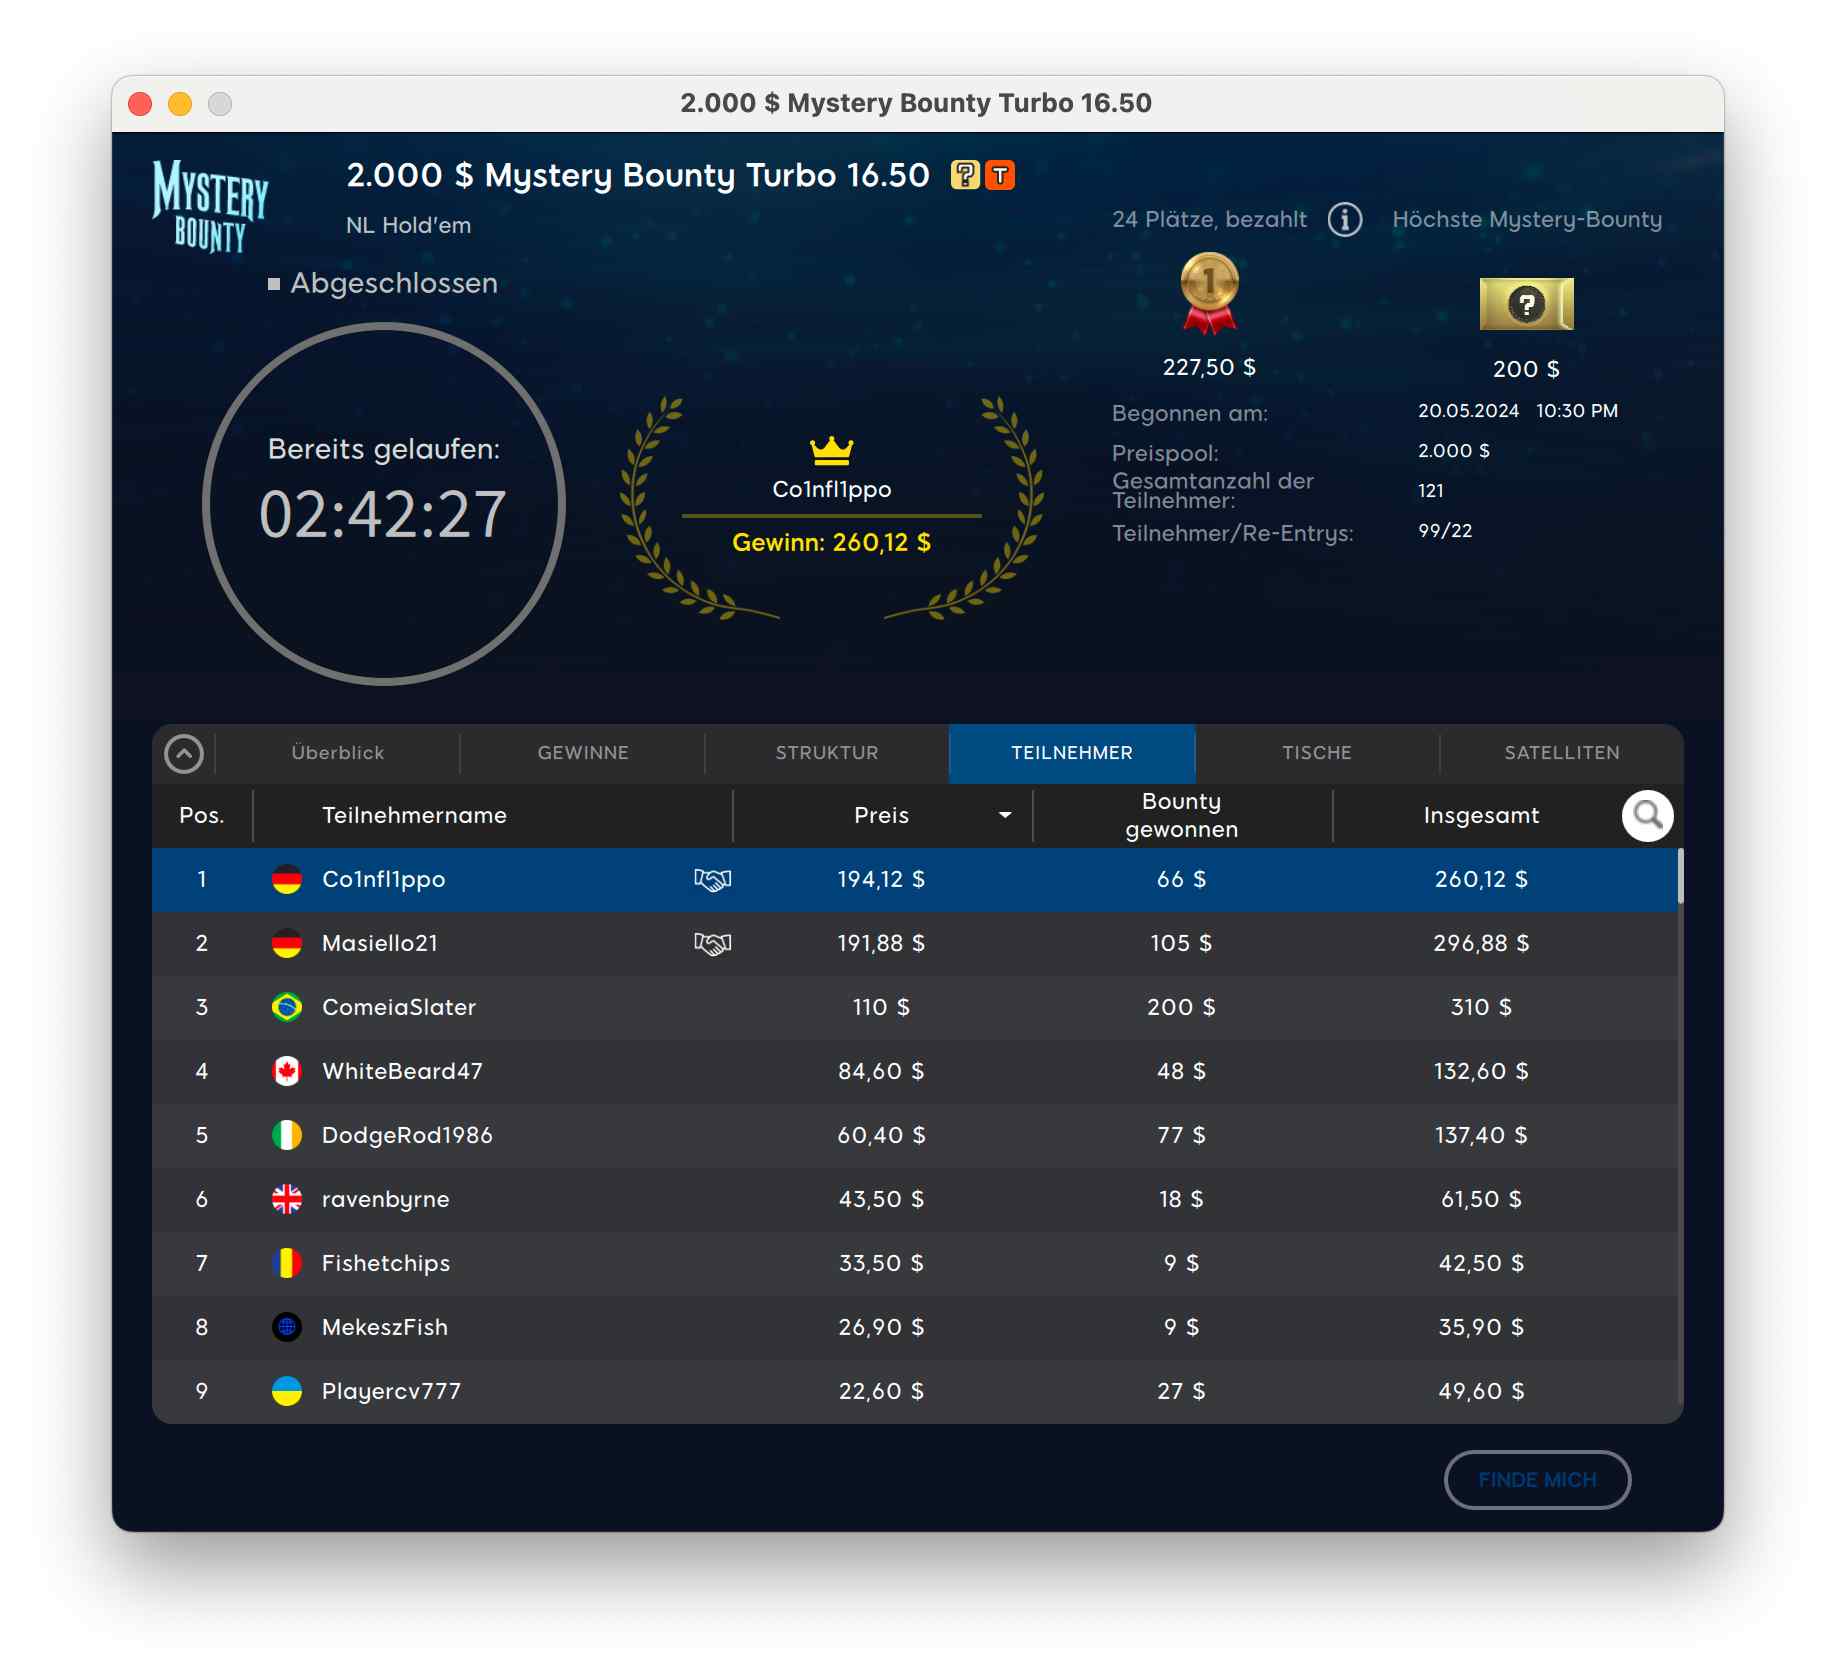Click the info icon beside 24 Plätze, bezahlt
1836x1680 pixels.
[1344, 219]
